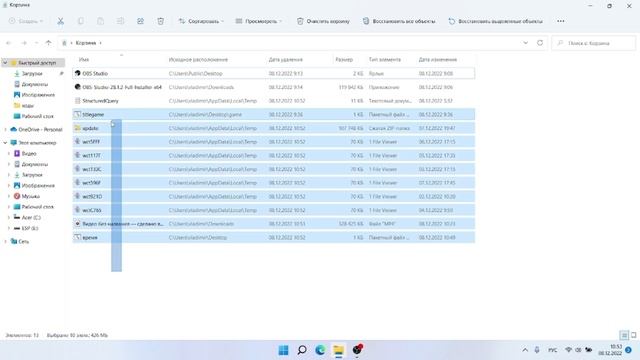
Task: Open the Просмотреть view dropdown
Action: pyautogui.click(x=259, y=21)
